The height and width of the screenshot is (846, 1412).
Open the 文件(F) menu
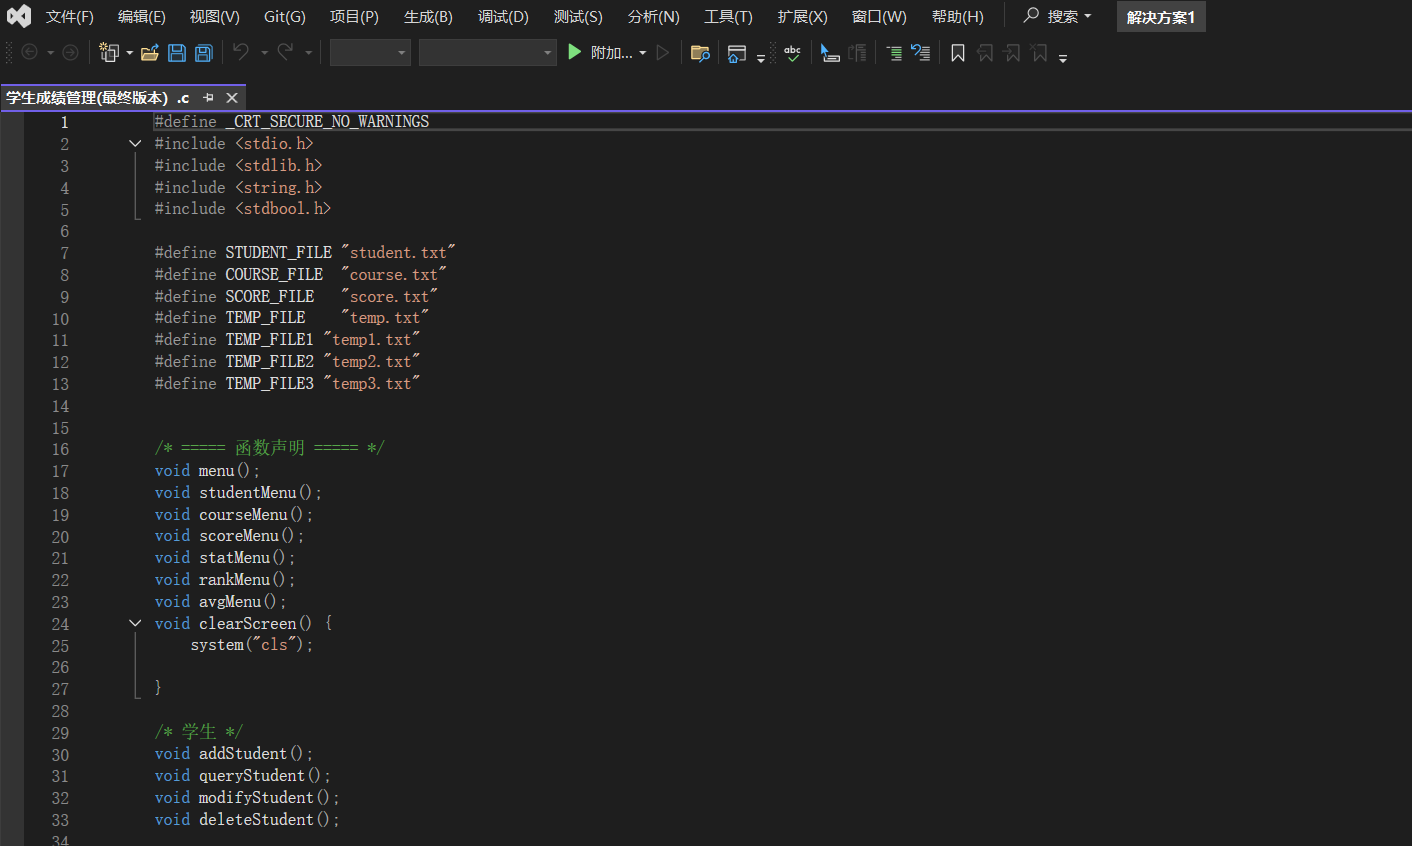tap(69, 17)
